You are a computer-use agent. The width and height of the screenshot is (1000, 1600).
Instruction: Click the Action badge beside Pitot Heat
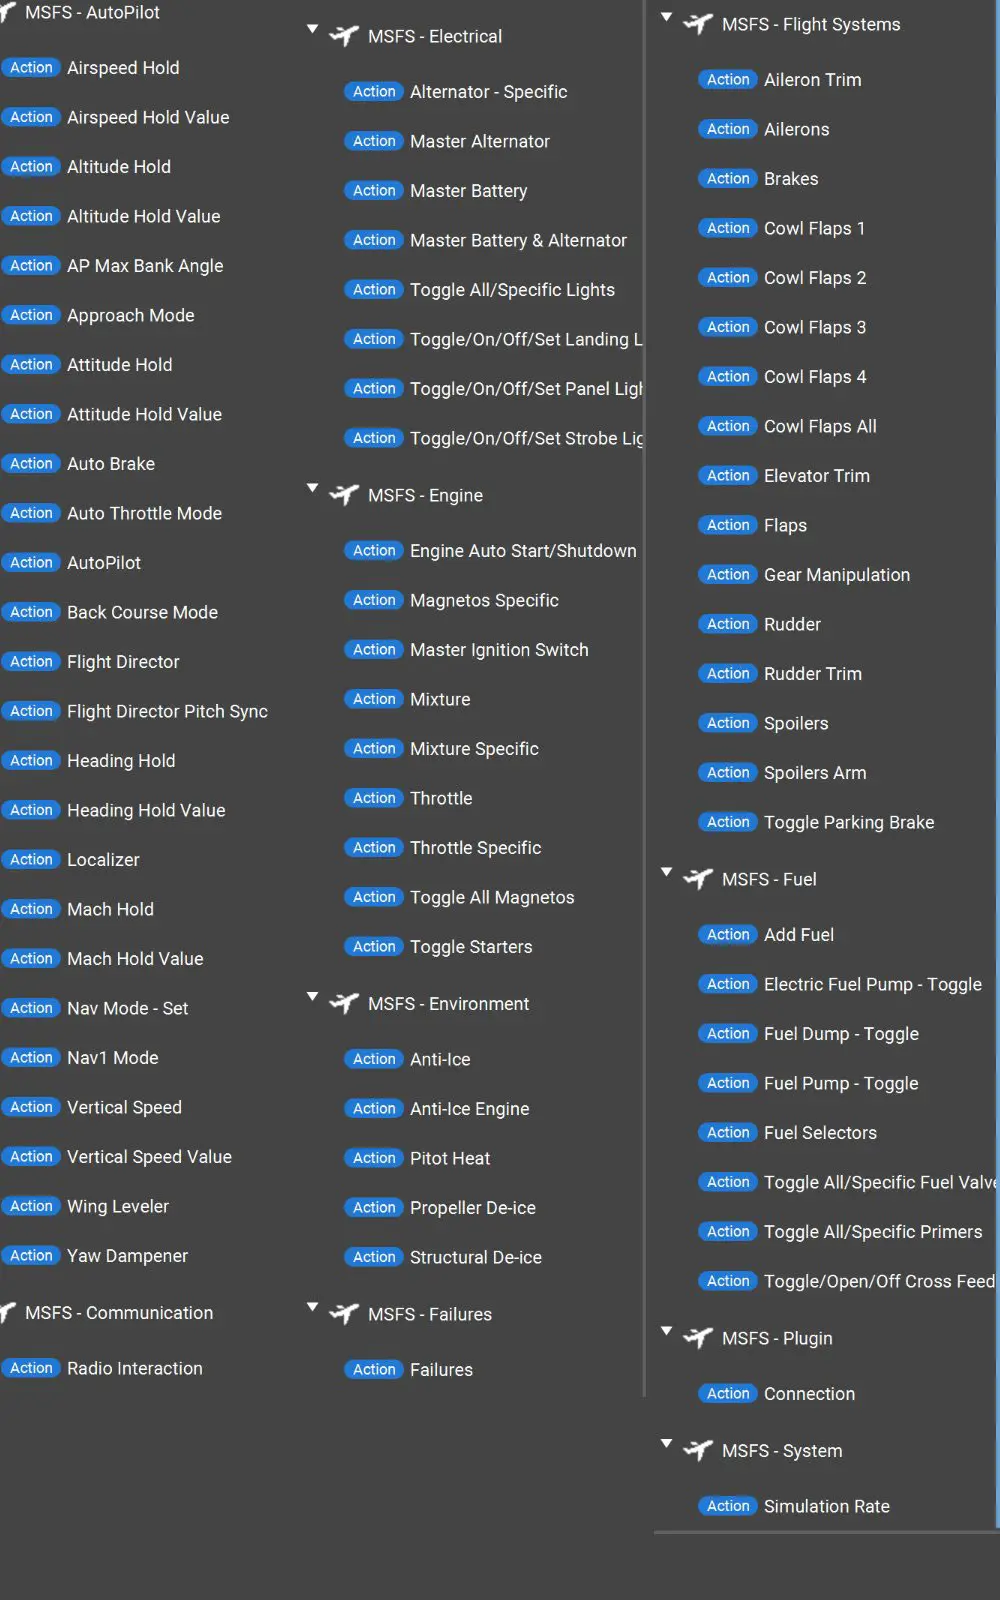374,1158
